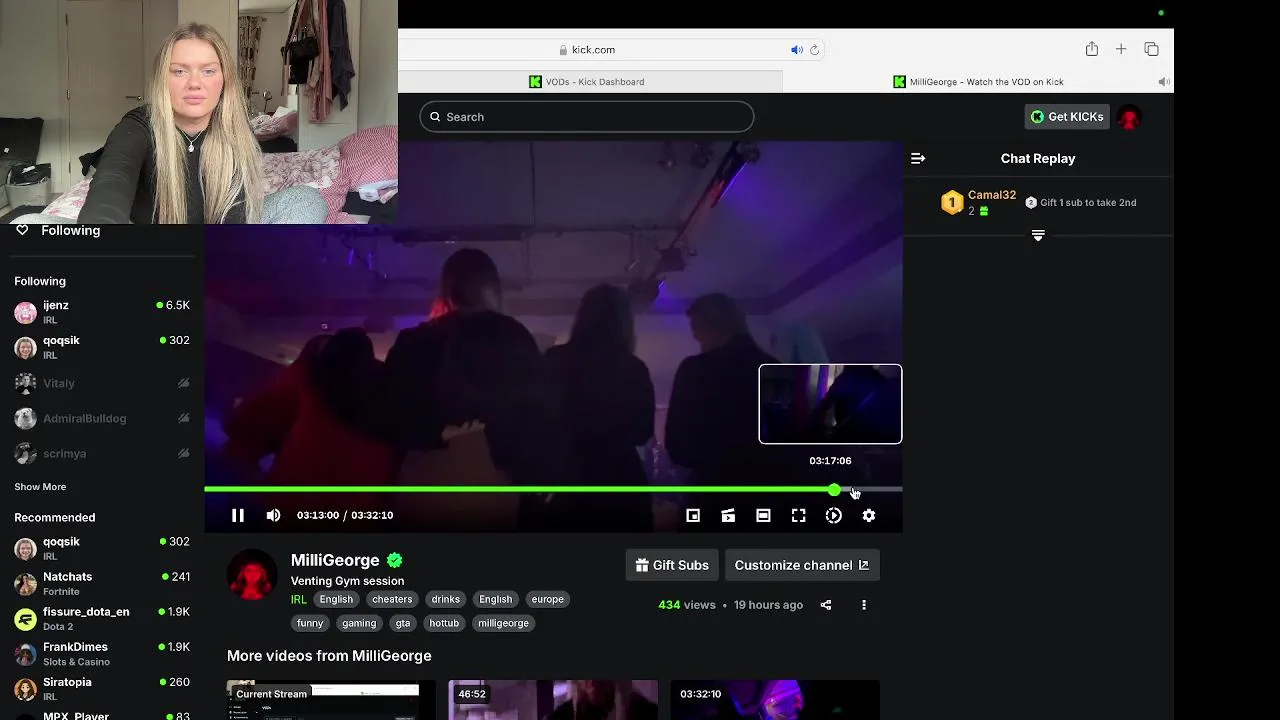Open offline channel Vitaly
This screenshot has width=1280, height=720.
(102, 383)
